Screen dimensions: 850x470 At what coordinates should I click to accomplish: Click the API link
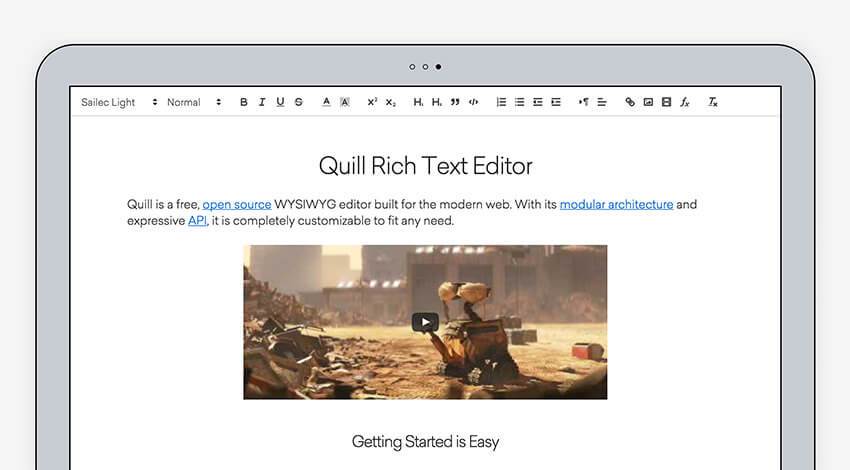point(197,221)
